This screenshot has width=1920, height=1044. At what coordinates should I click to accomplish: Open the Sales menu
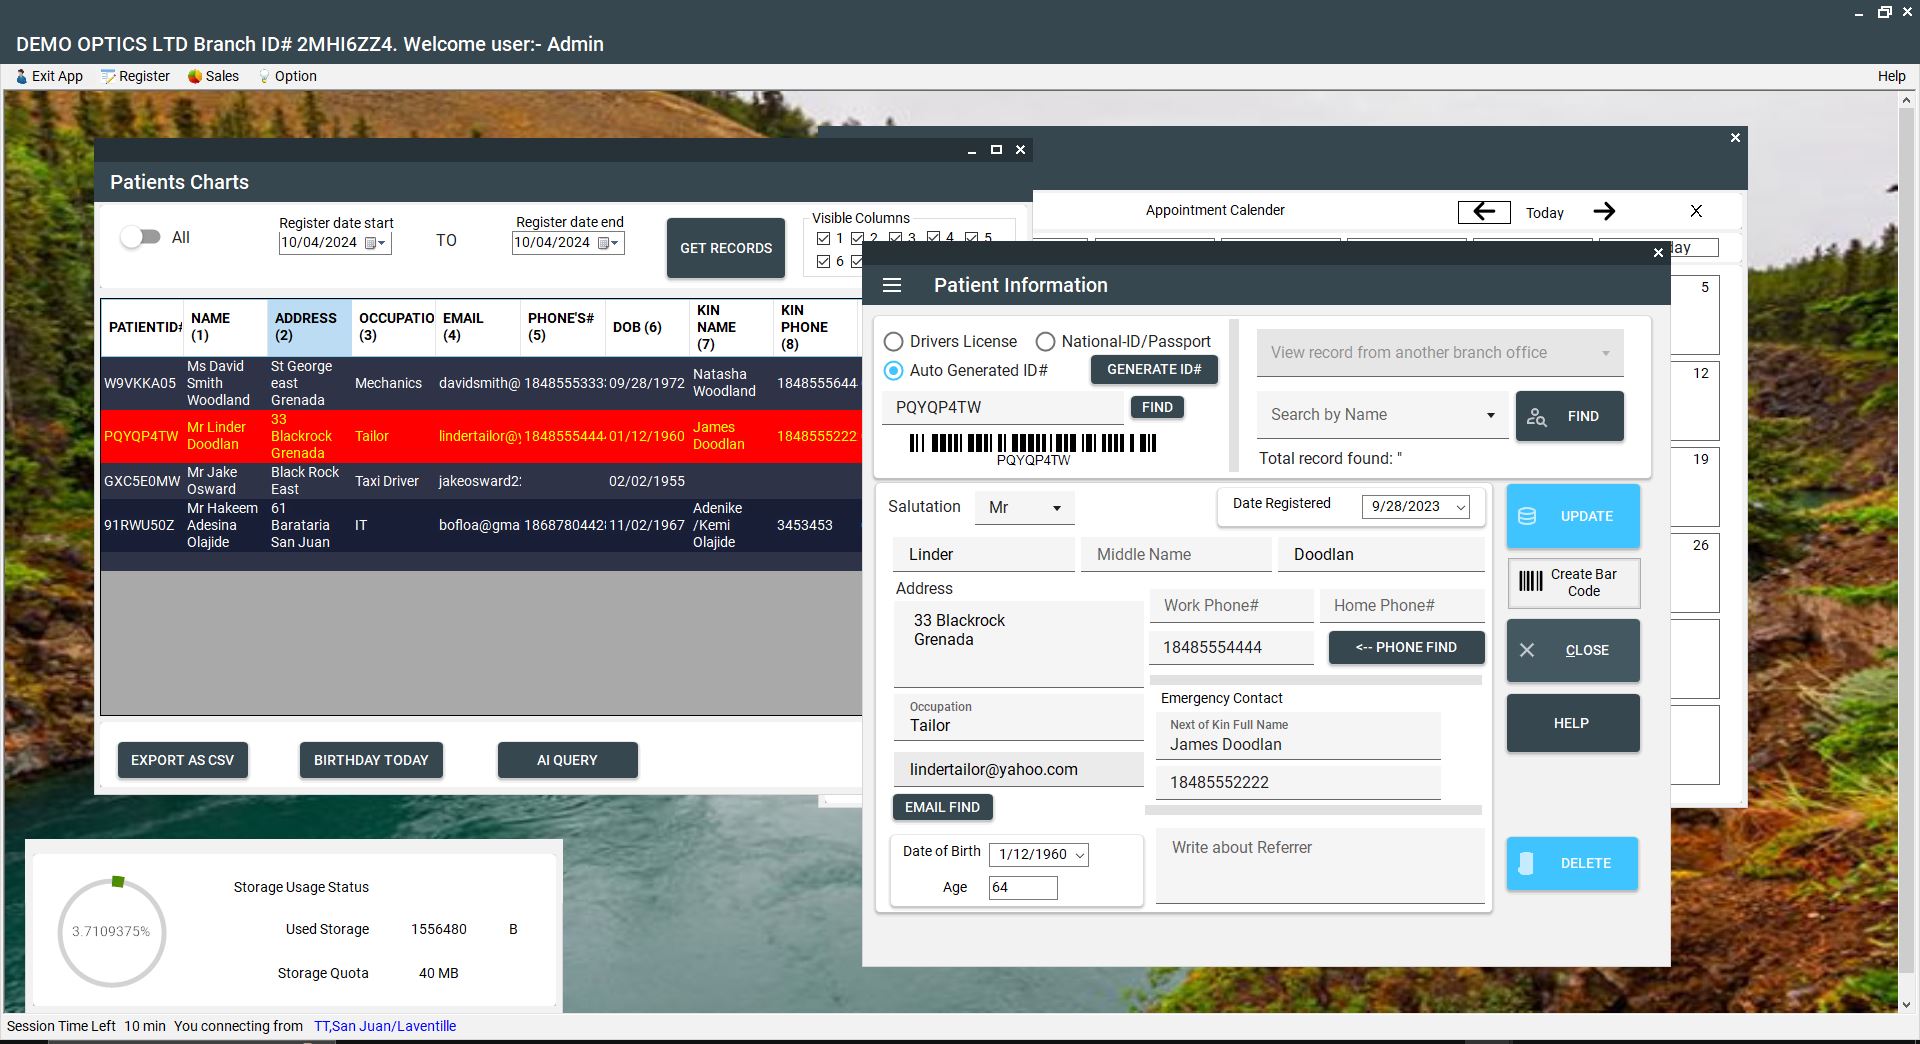click(x=213, y=76)
